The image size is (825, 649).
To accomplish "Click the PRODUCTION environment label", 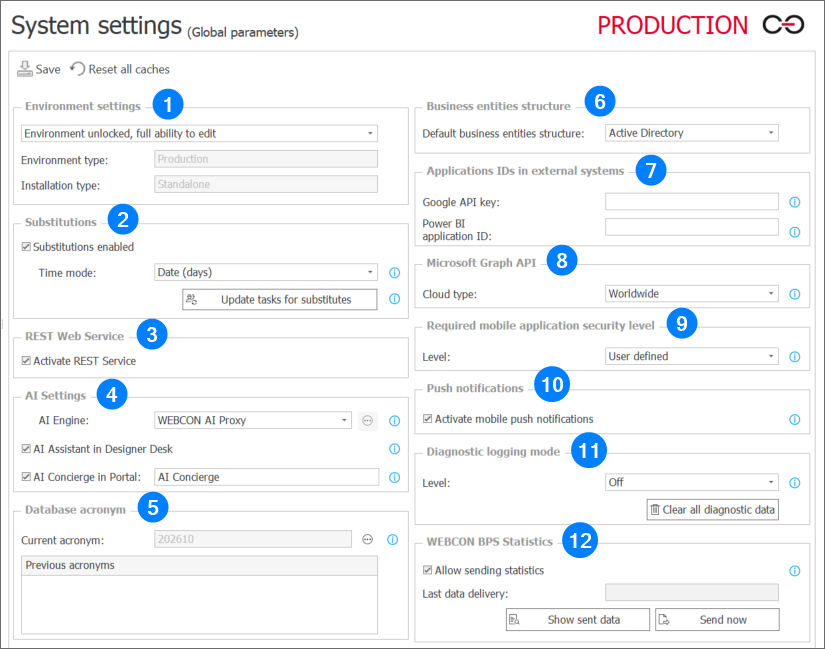I will (x=672, y=25).
